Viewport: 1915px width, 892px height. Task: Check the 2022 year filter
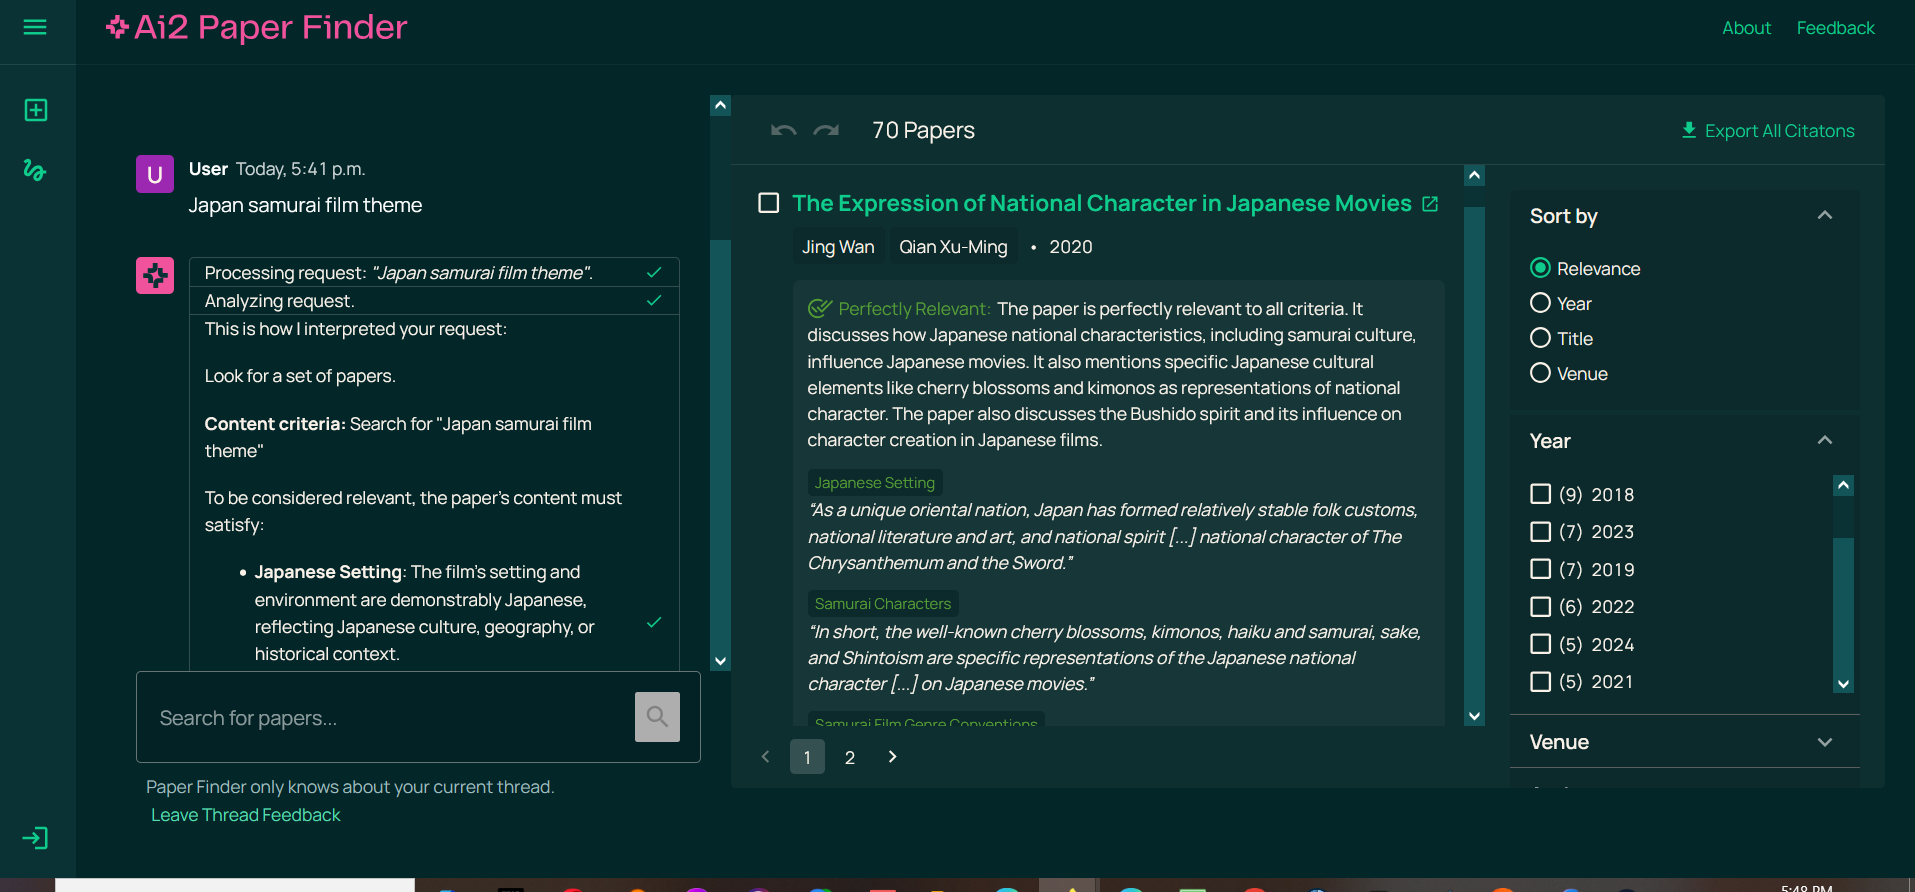click(1541, 606)
